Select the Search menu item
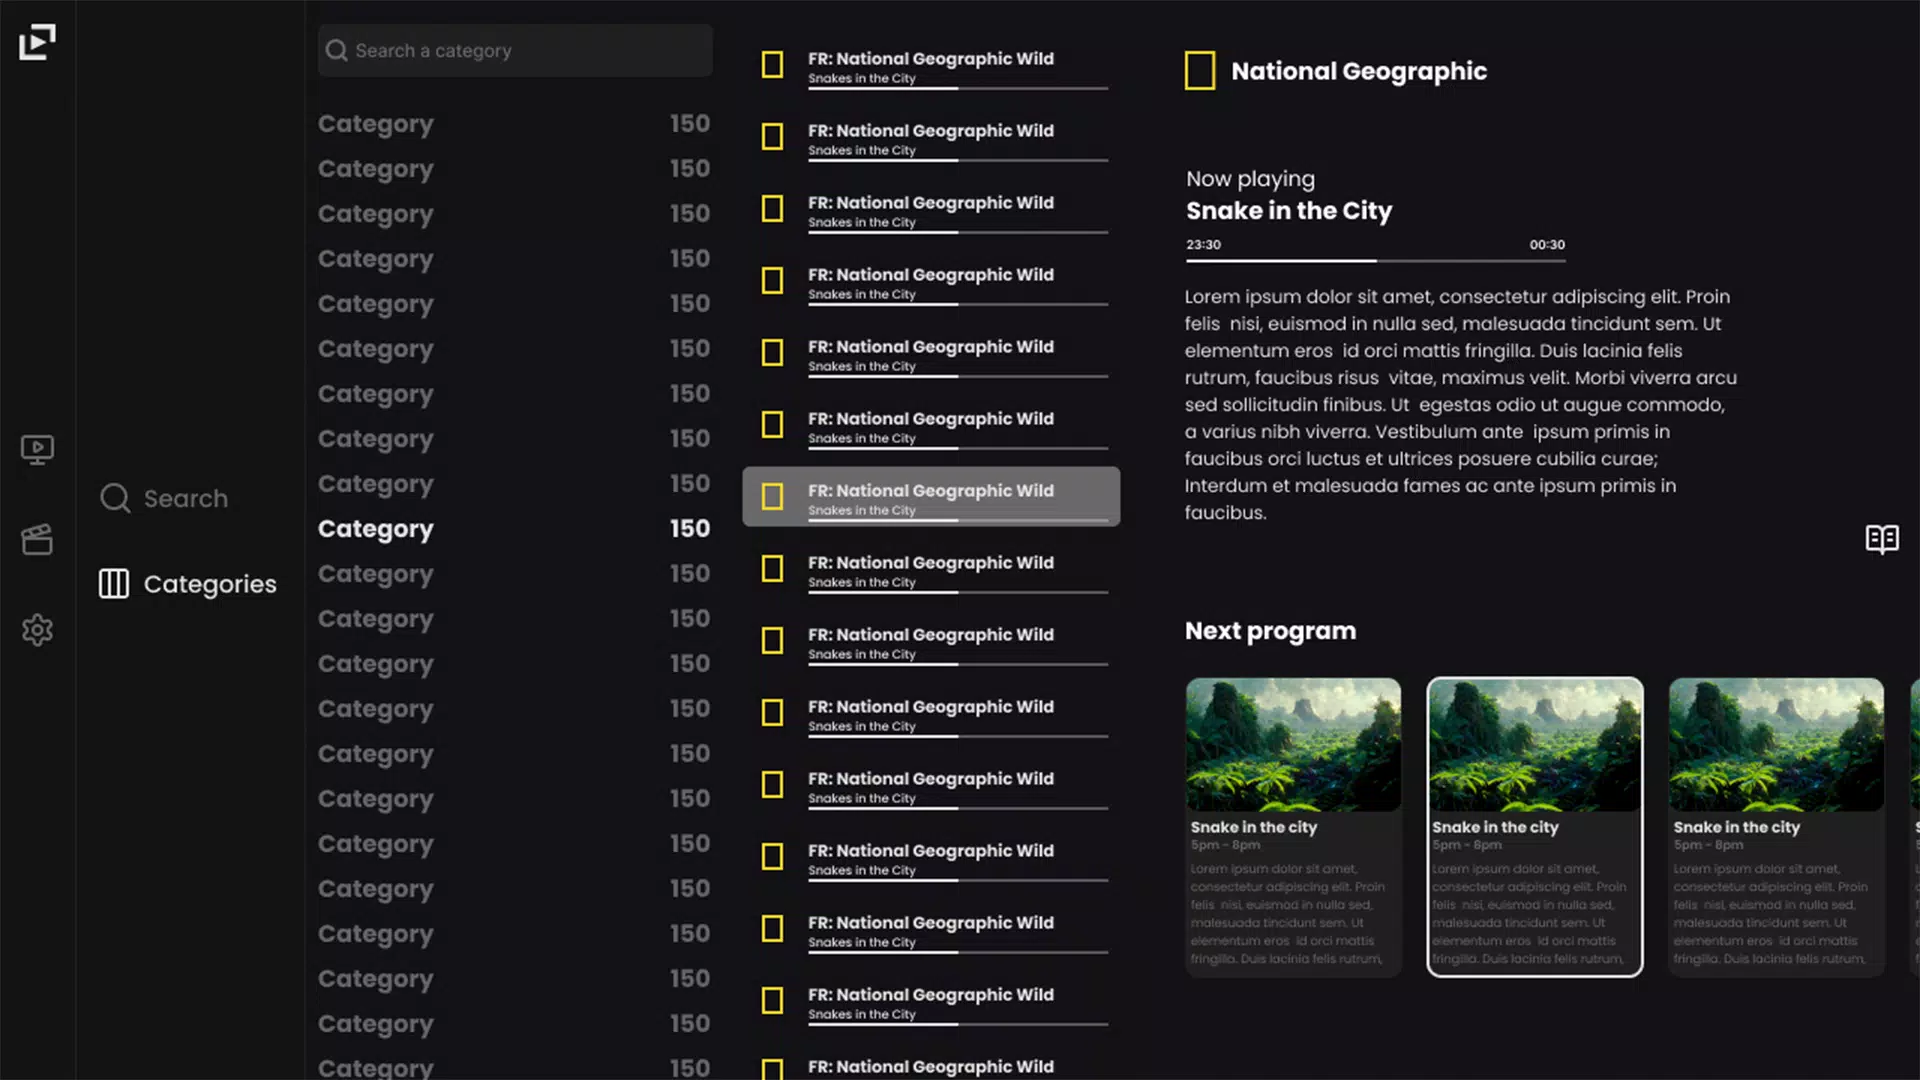 tap(164, 498)
